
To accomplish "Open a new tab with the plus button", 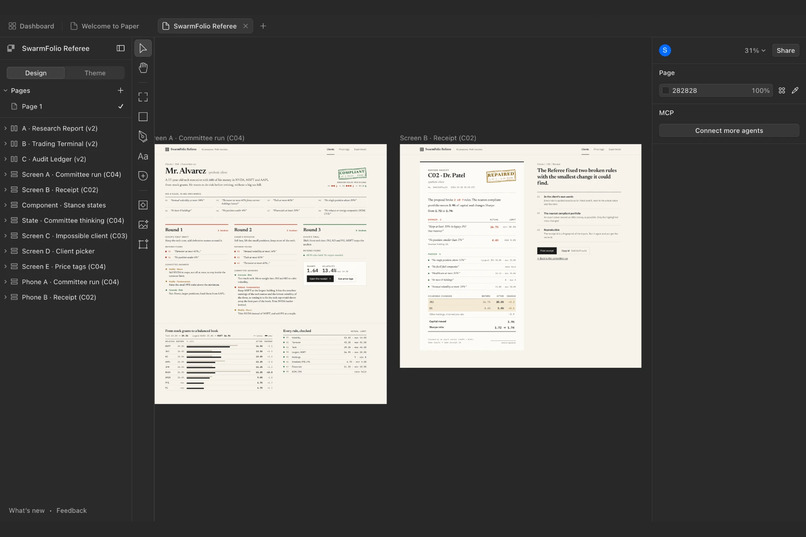I will (x=263, y=26).
